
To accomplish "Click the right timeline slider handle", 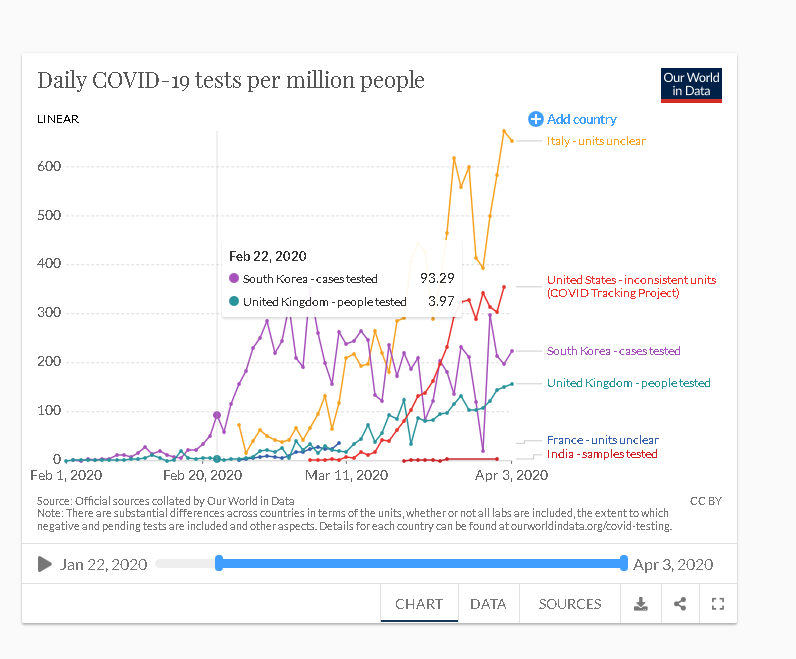I will (x=624, y=564).
